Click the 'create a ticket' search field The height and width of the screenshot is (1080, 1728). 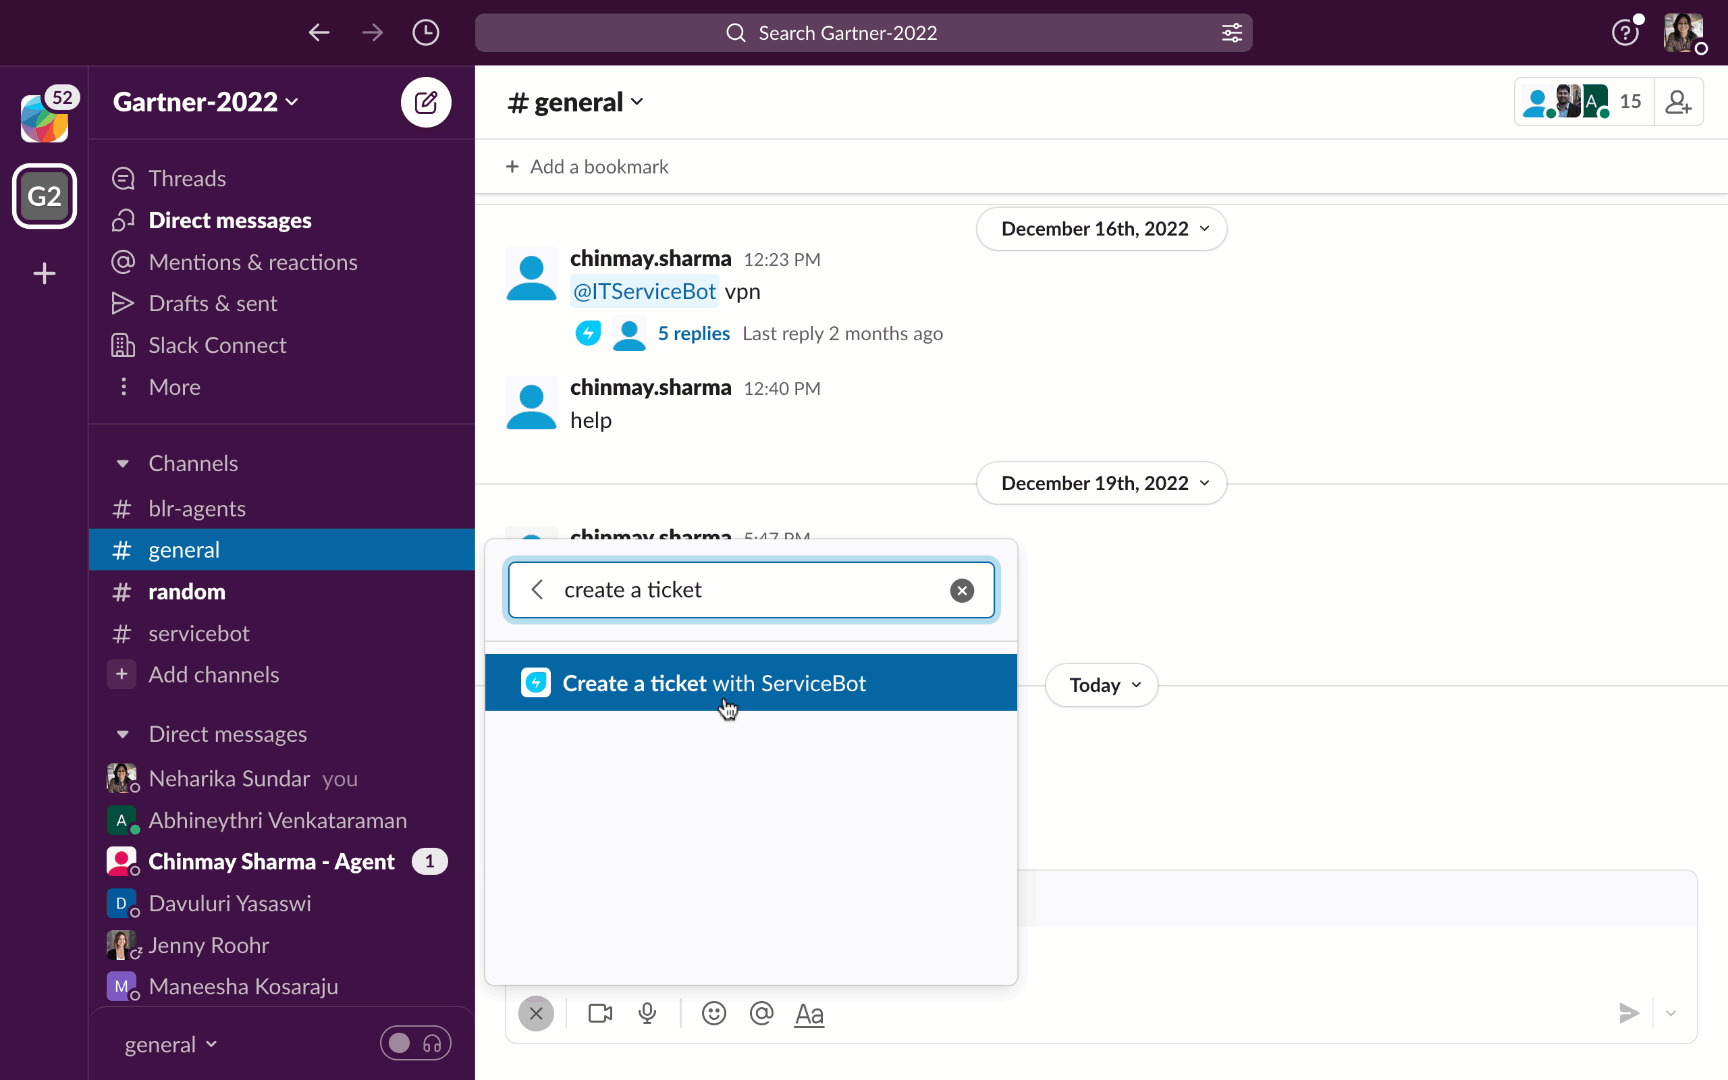coord(751,590)
